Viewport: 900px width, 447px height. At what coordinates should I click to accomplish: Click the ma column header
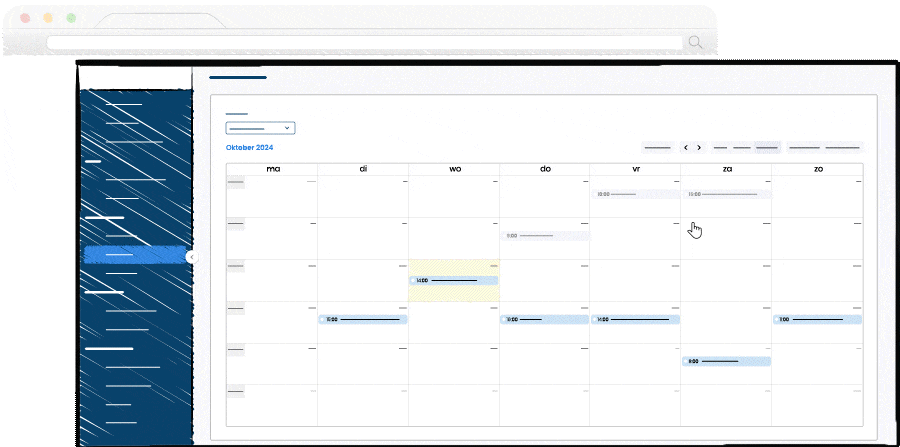273,169
